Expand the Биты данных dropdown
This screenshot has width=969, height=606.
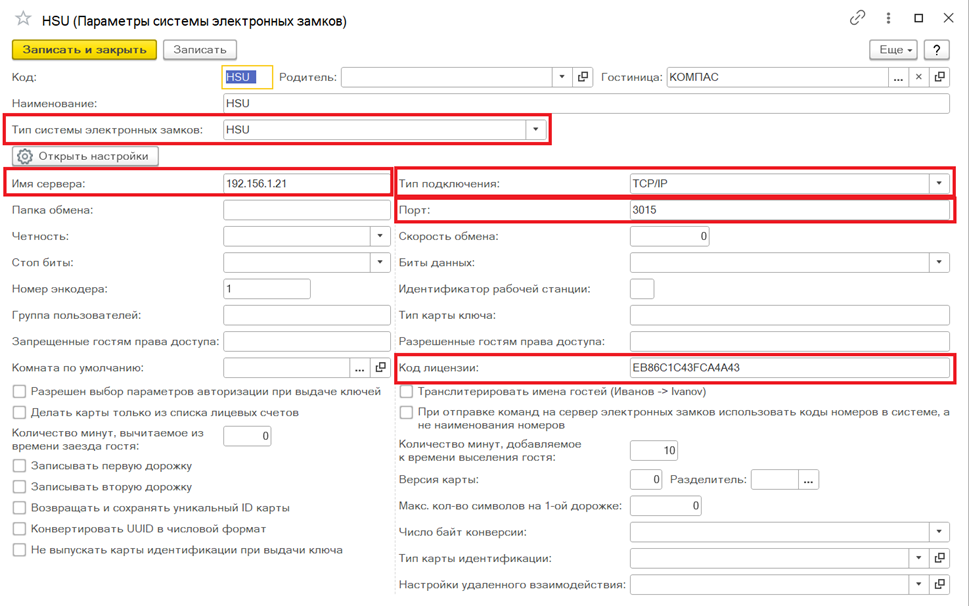(939, 263)
